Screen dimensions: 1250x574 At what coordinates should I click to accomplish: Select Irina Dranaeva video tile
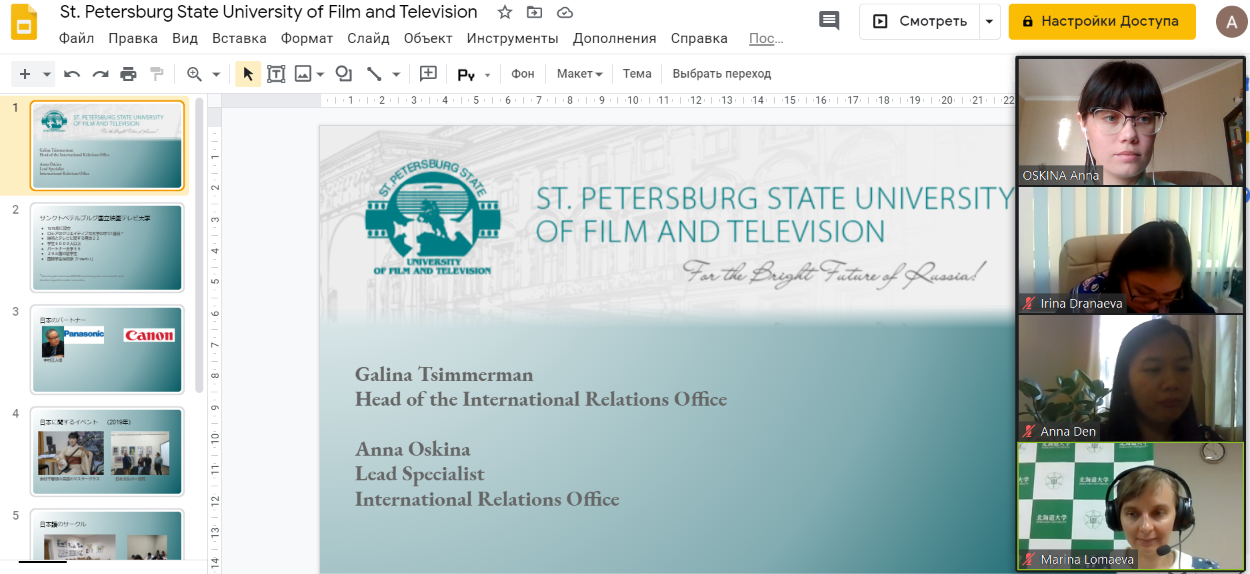point(1131,249)
